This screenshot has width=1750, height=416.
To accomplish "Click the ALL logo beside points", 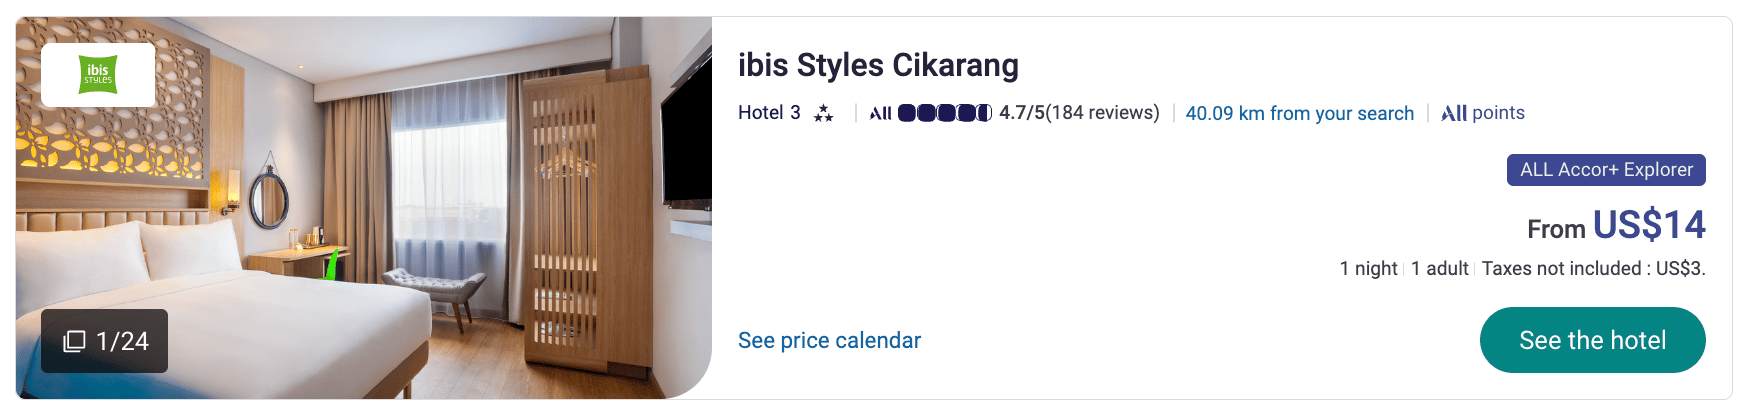I will coord(1454,113).
